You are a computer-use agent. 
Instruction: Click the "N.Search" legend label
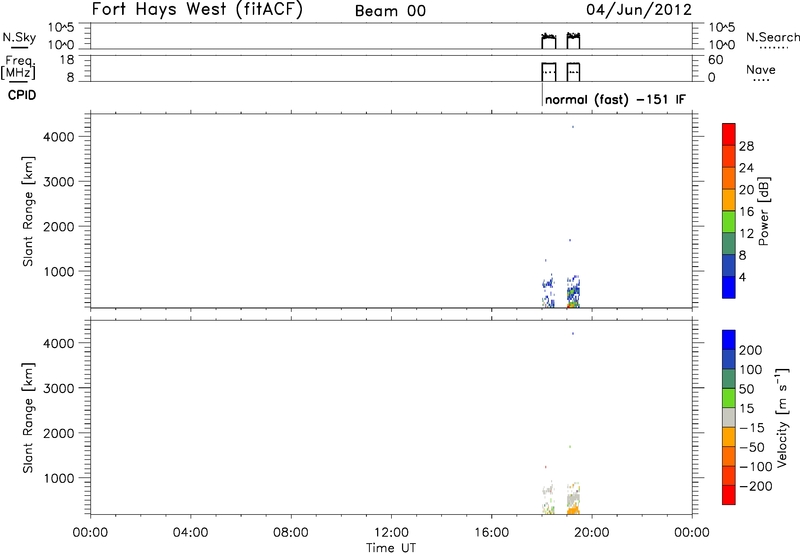[x=773, y=37]
